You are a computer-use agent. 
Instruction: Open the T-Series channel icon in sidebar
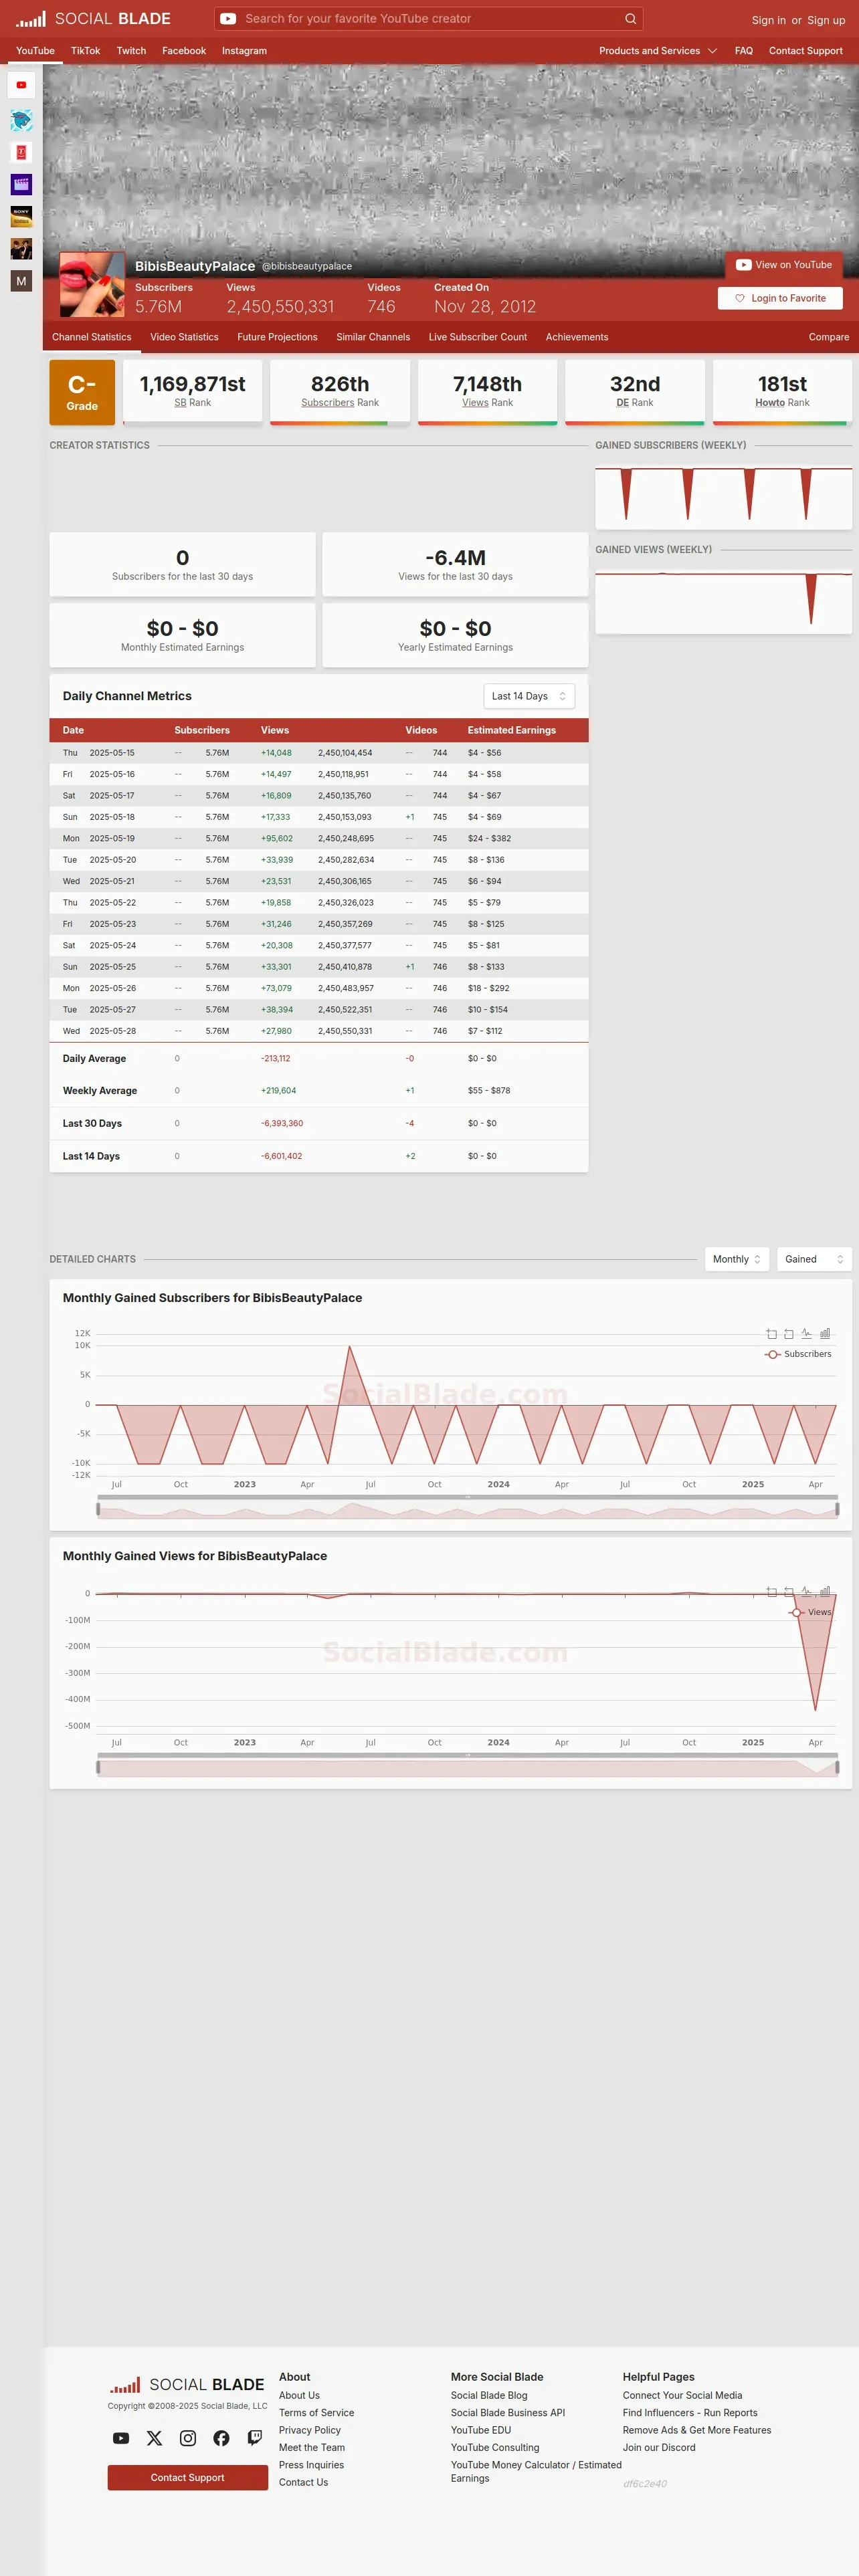(x=21, y=152)
